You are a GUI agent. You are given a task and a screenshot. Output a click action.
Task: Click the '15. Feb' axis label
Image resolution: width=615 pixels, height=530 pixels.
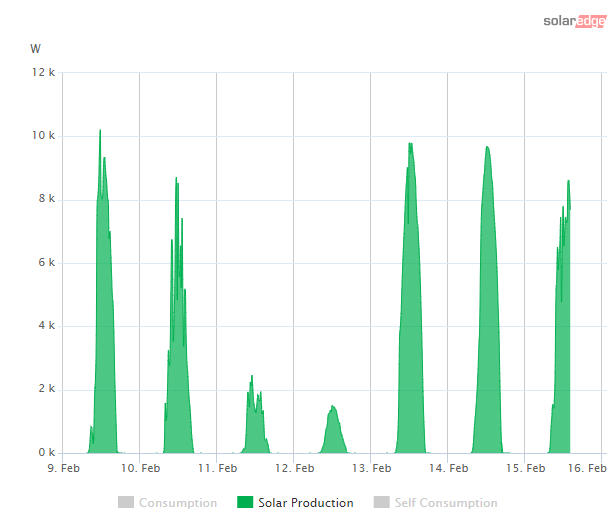pyautogui.click(x=526, y=468)
